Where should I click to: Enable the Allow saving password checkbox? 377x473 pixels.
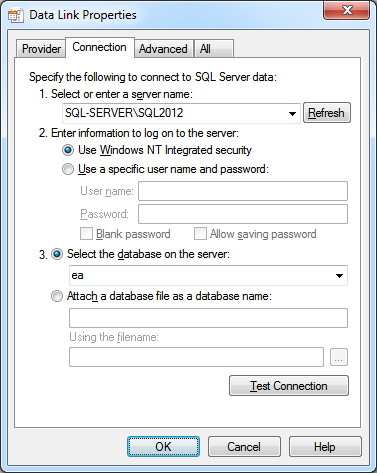click(x=200, y=234)
